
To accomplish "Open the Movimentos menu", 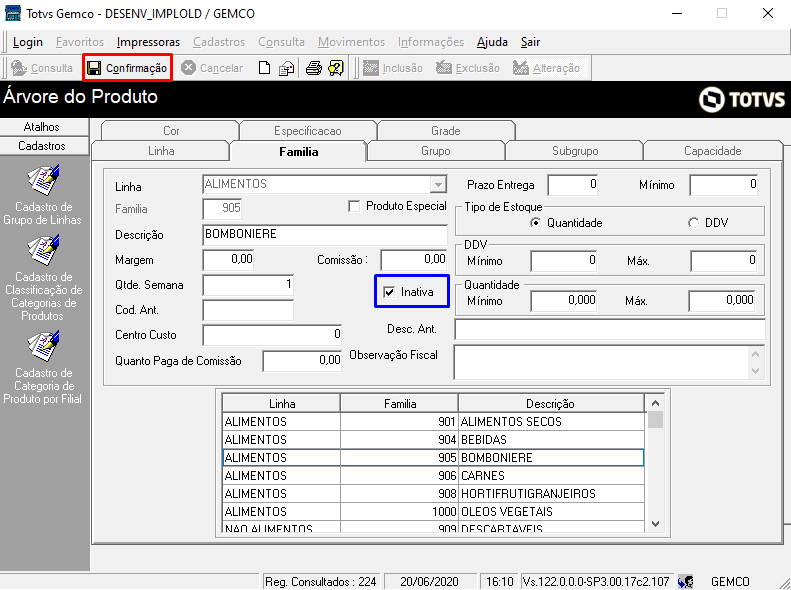I will click(352, 42).
